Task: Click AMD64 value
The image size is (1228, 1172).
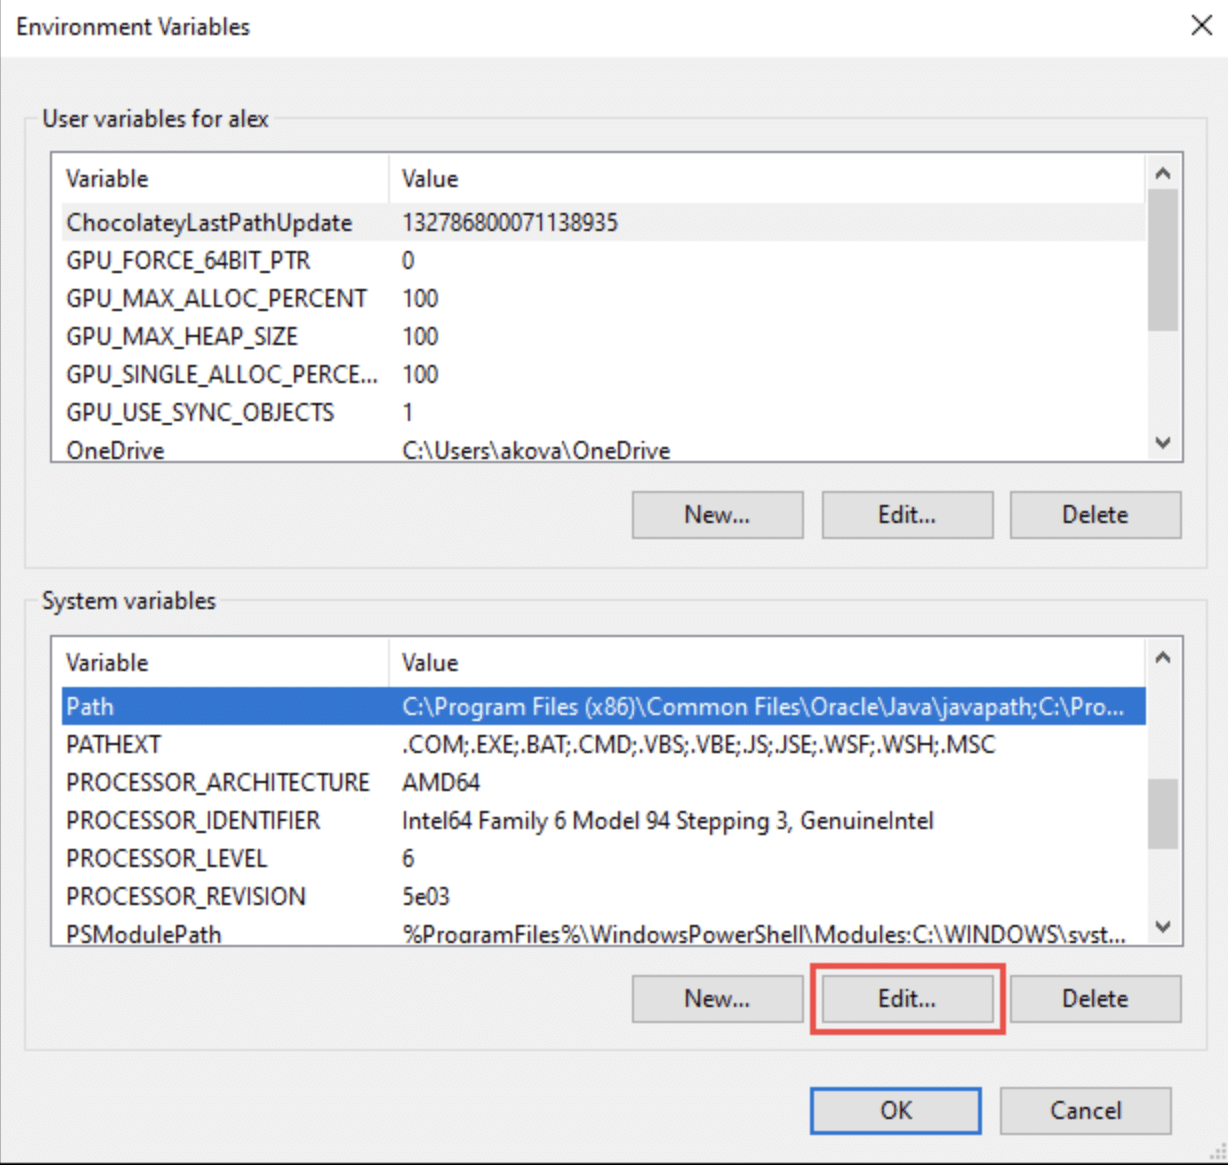Action: (441, 783)
